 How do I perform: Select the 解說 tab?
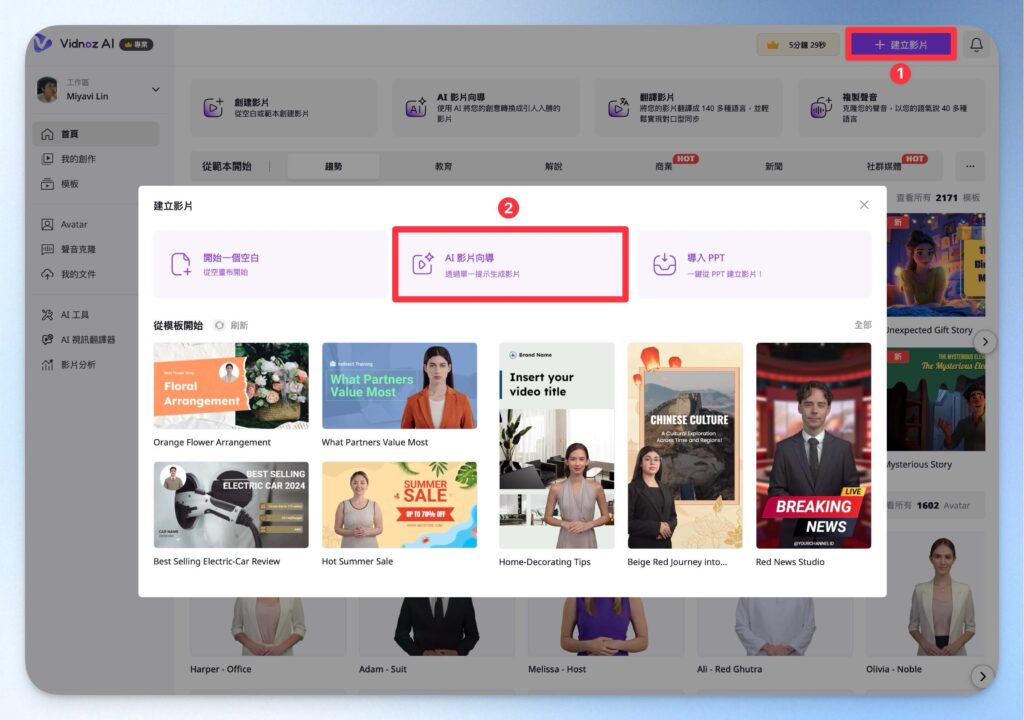pos(553,166)
